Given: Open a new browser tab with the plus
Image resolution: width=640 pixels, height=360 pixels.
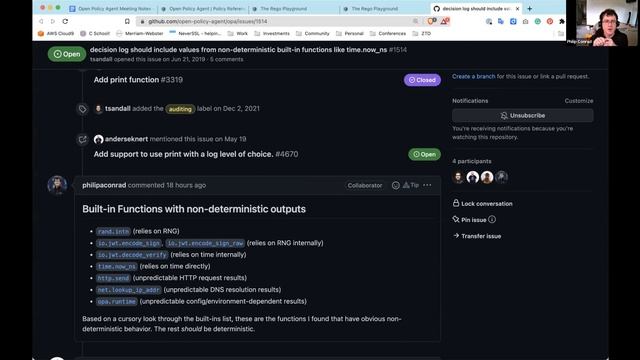Looking at the screenshot, I should [x=529, y=9].
